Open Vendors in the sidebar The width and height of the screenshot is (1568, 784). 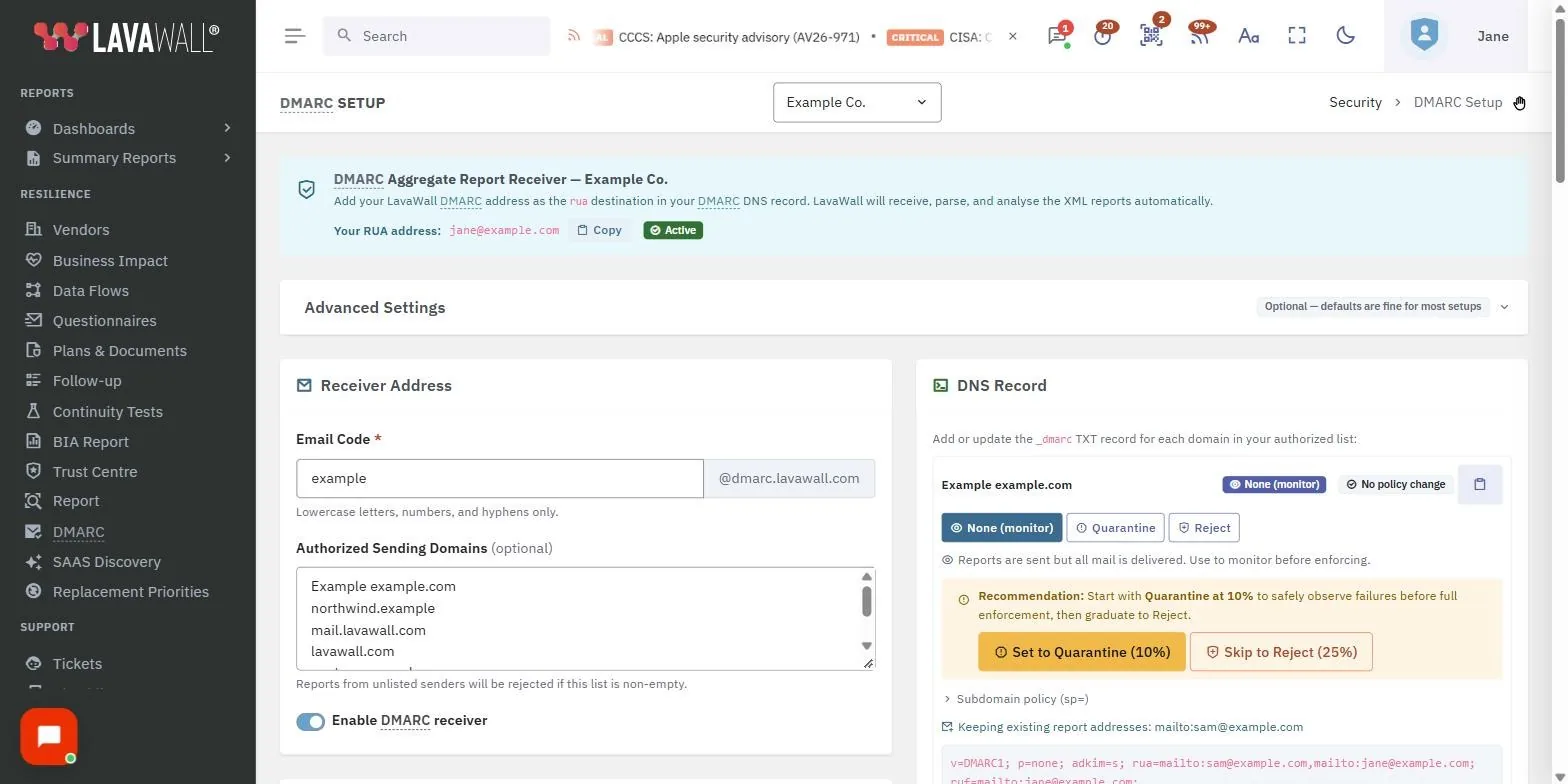point(81,230)
